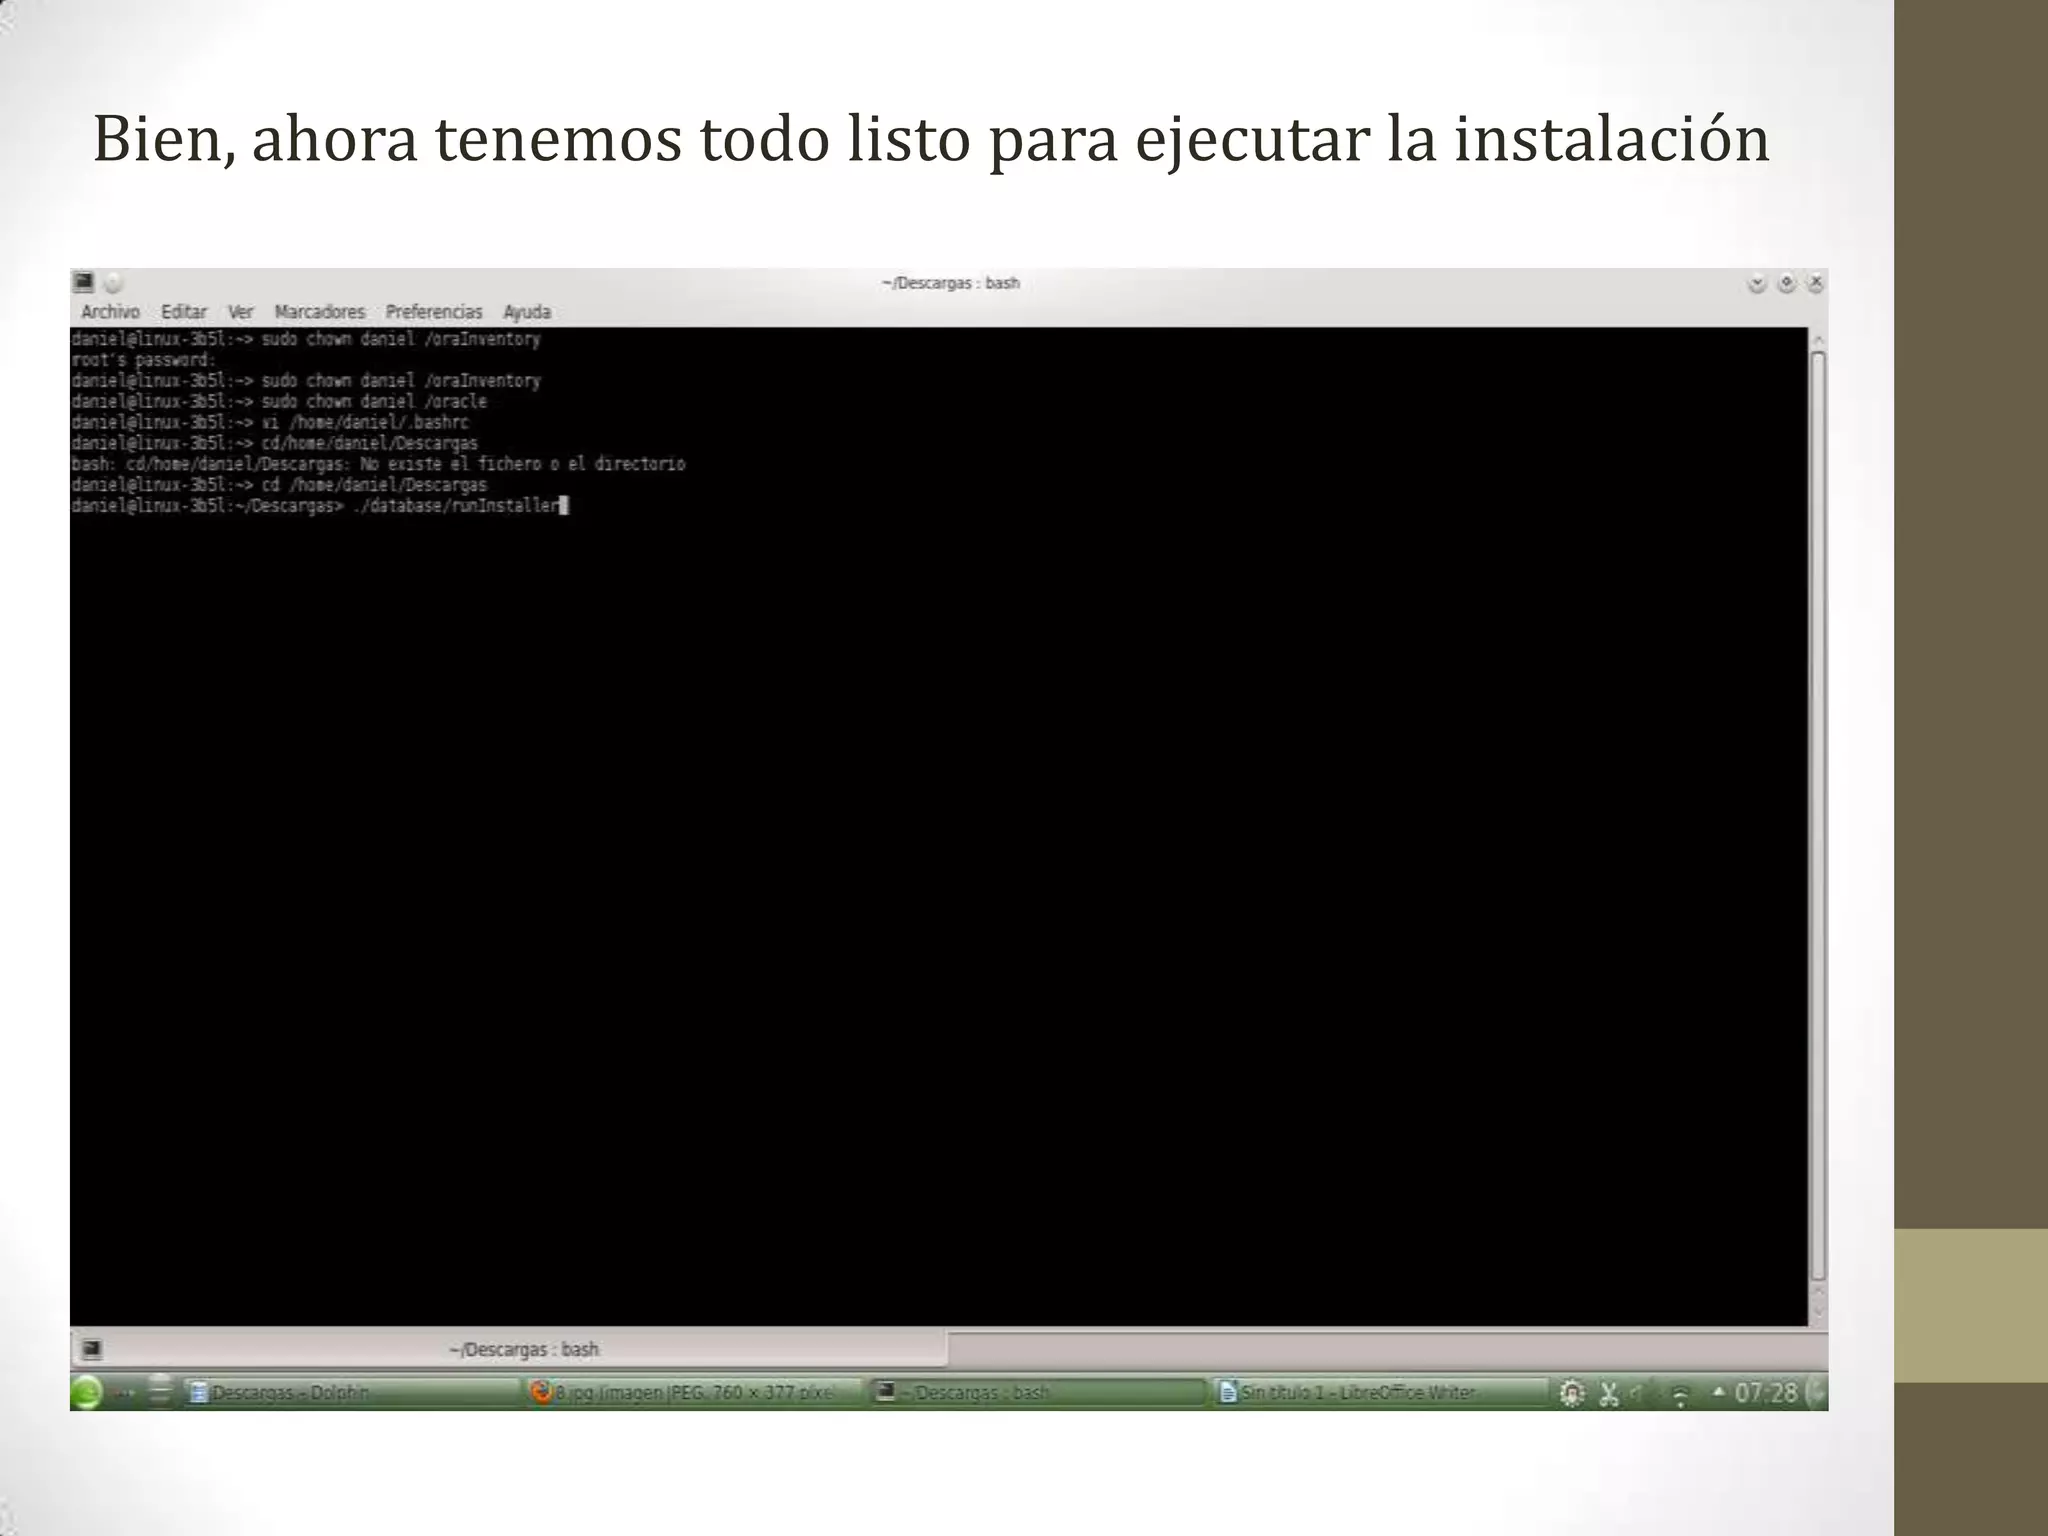
Task: Click the Dolphin file manager icon in taskbar
Action: point(199,1392)
